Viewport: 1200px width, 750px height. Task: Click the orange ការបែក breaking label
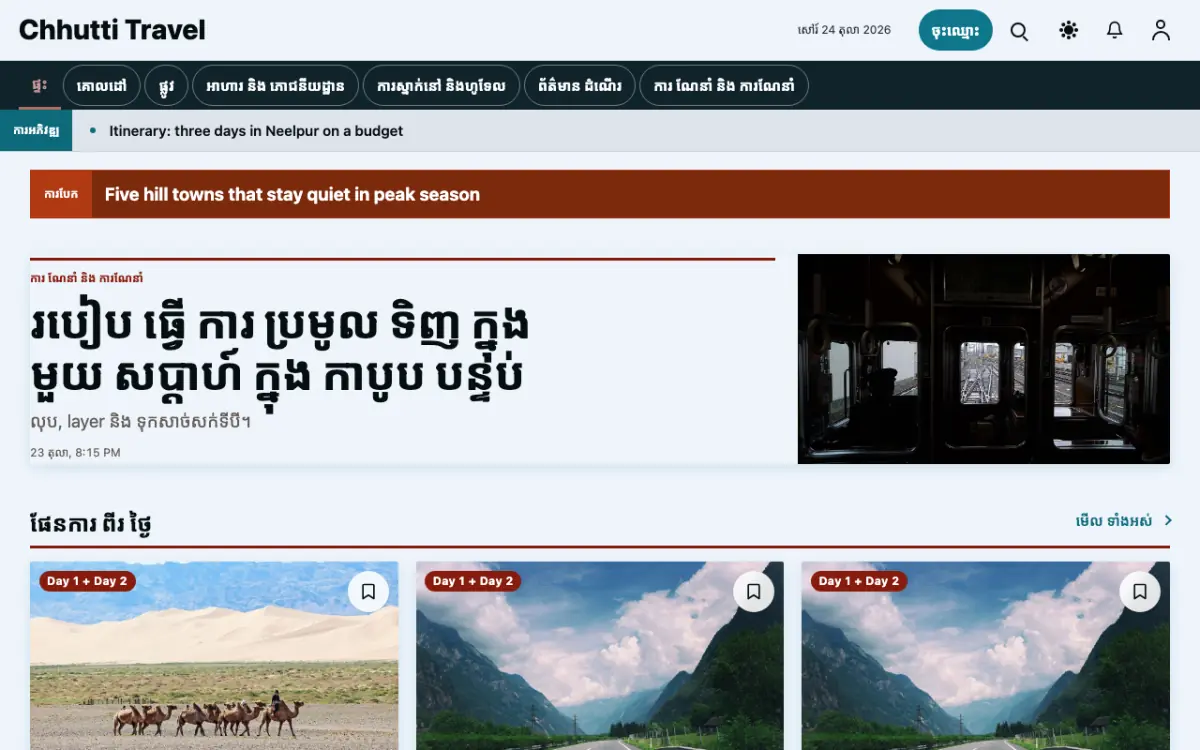pos(61,195)
